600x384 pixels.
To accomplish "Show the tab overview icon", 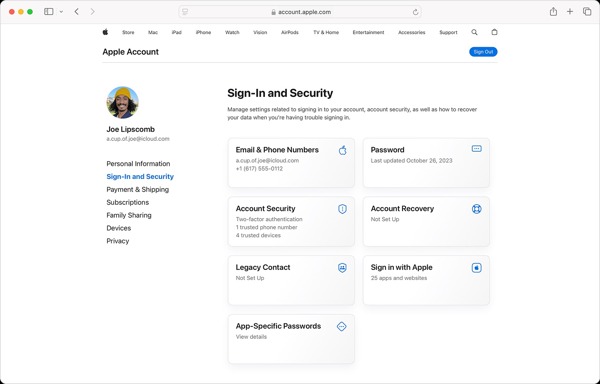I will coord(587,11).
